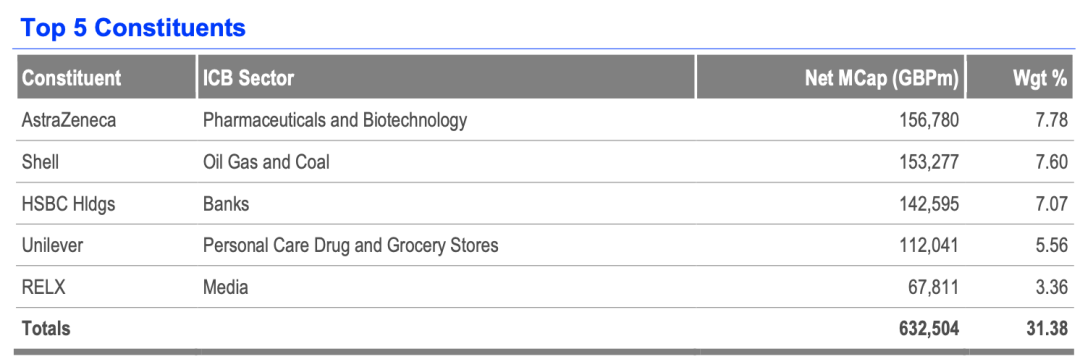Click the Banks sector cell
1080x362 pixels.
pos(226,204)
